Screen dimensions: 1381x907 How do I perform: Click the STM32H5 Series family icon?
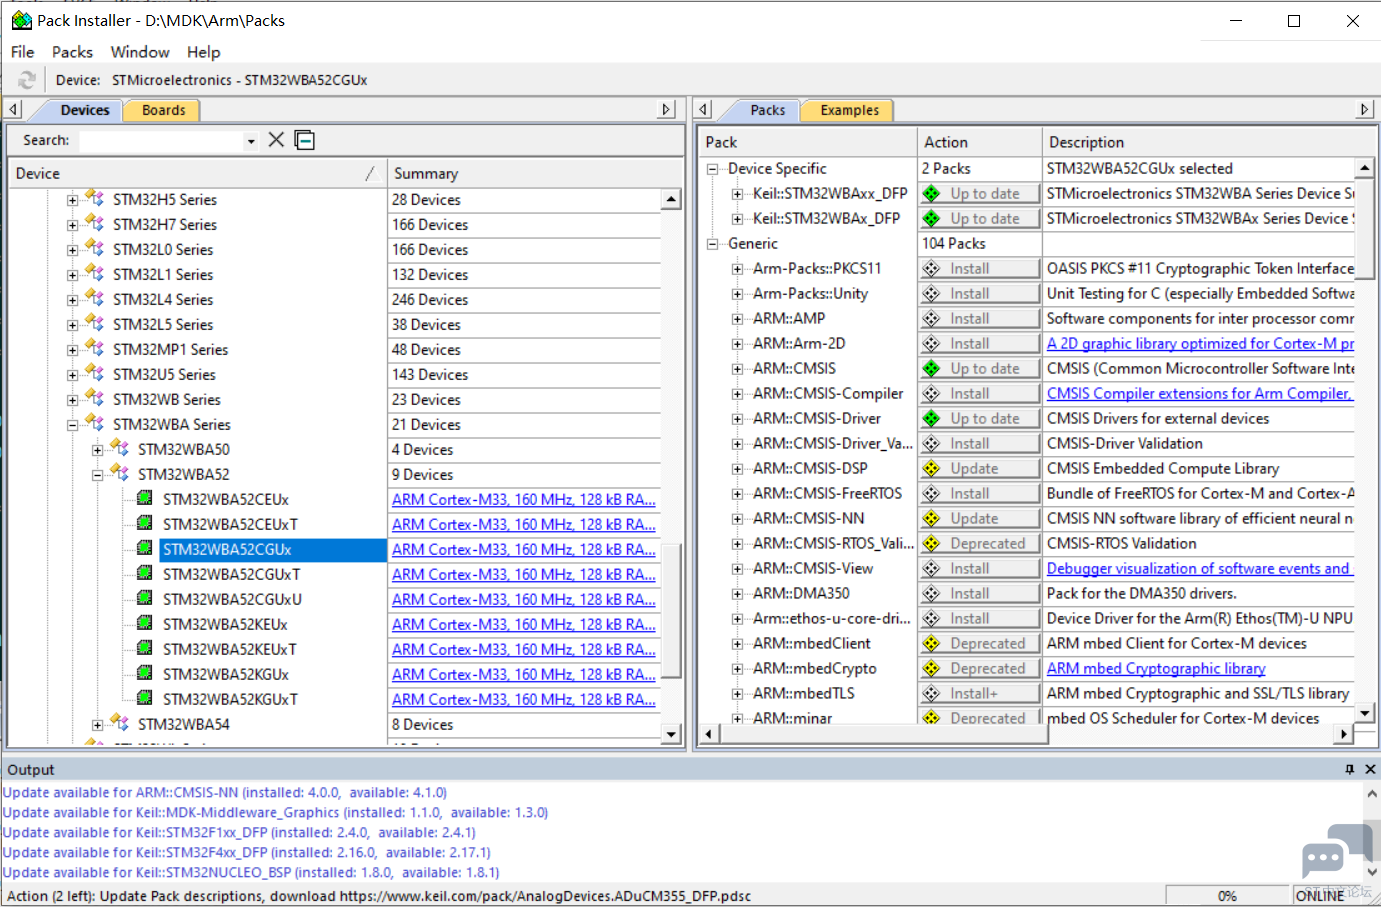(x=95, y=198)
